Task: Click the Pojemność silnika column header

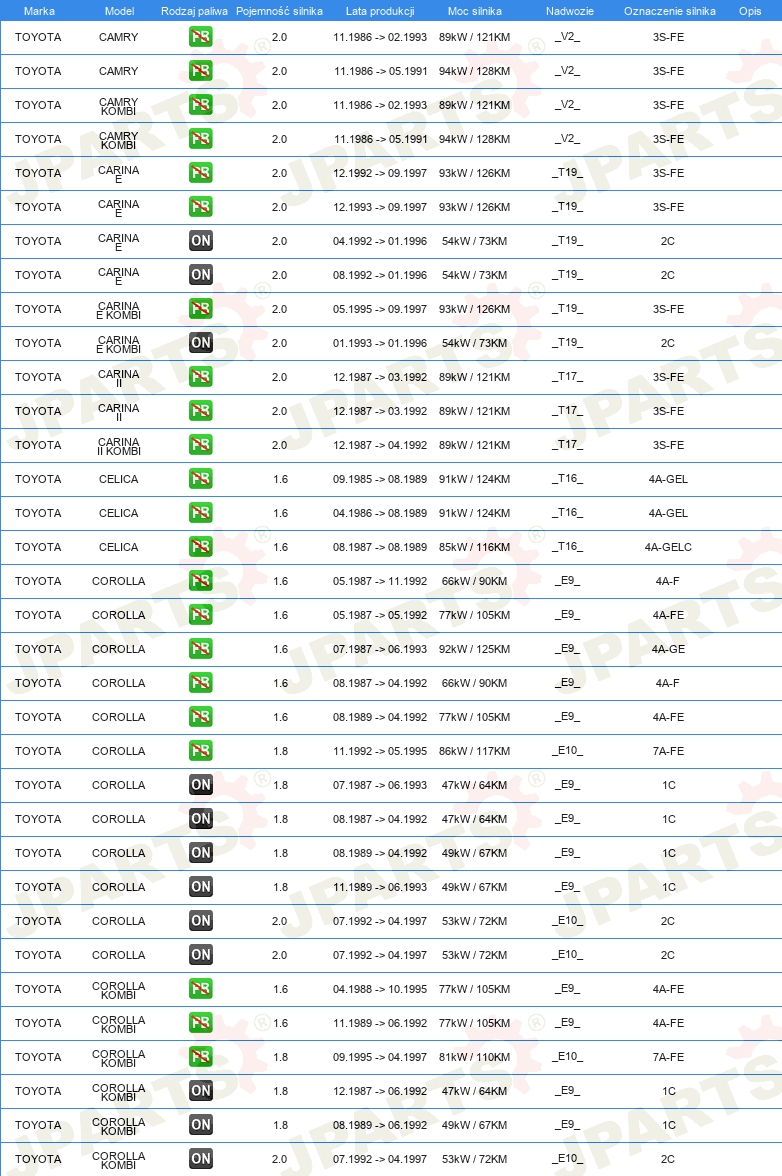Action: point(279,11)
